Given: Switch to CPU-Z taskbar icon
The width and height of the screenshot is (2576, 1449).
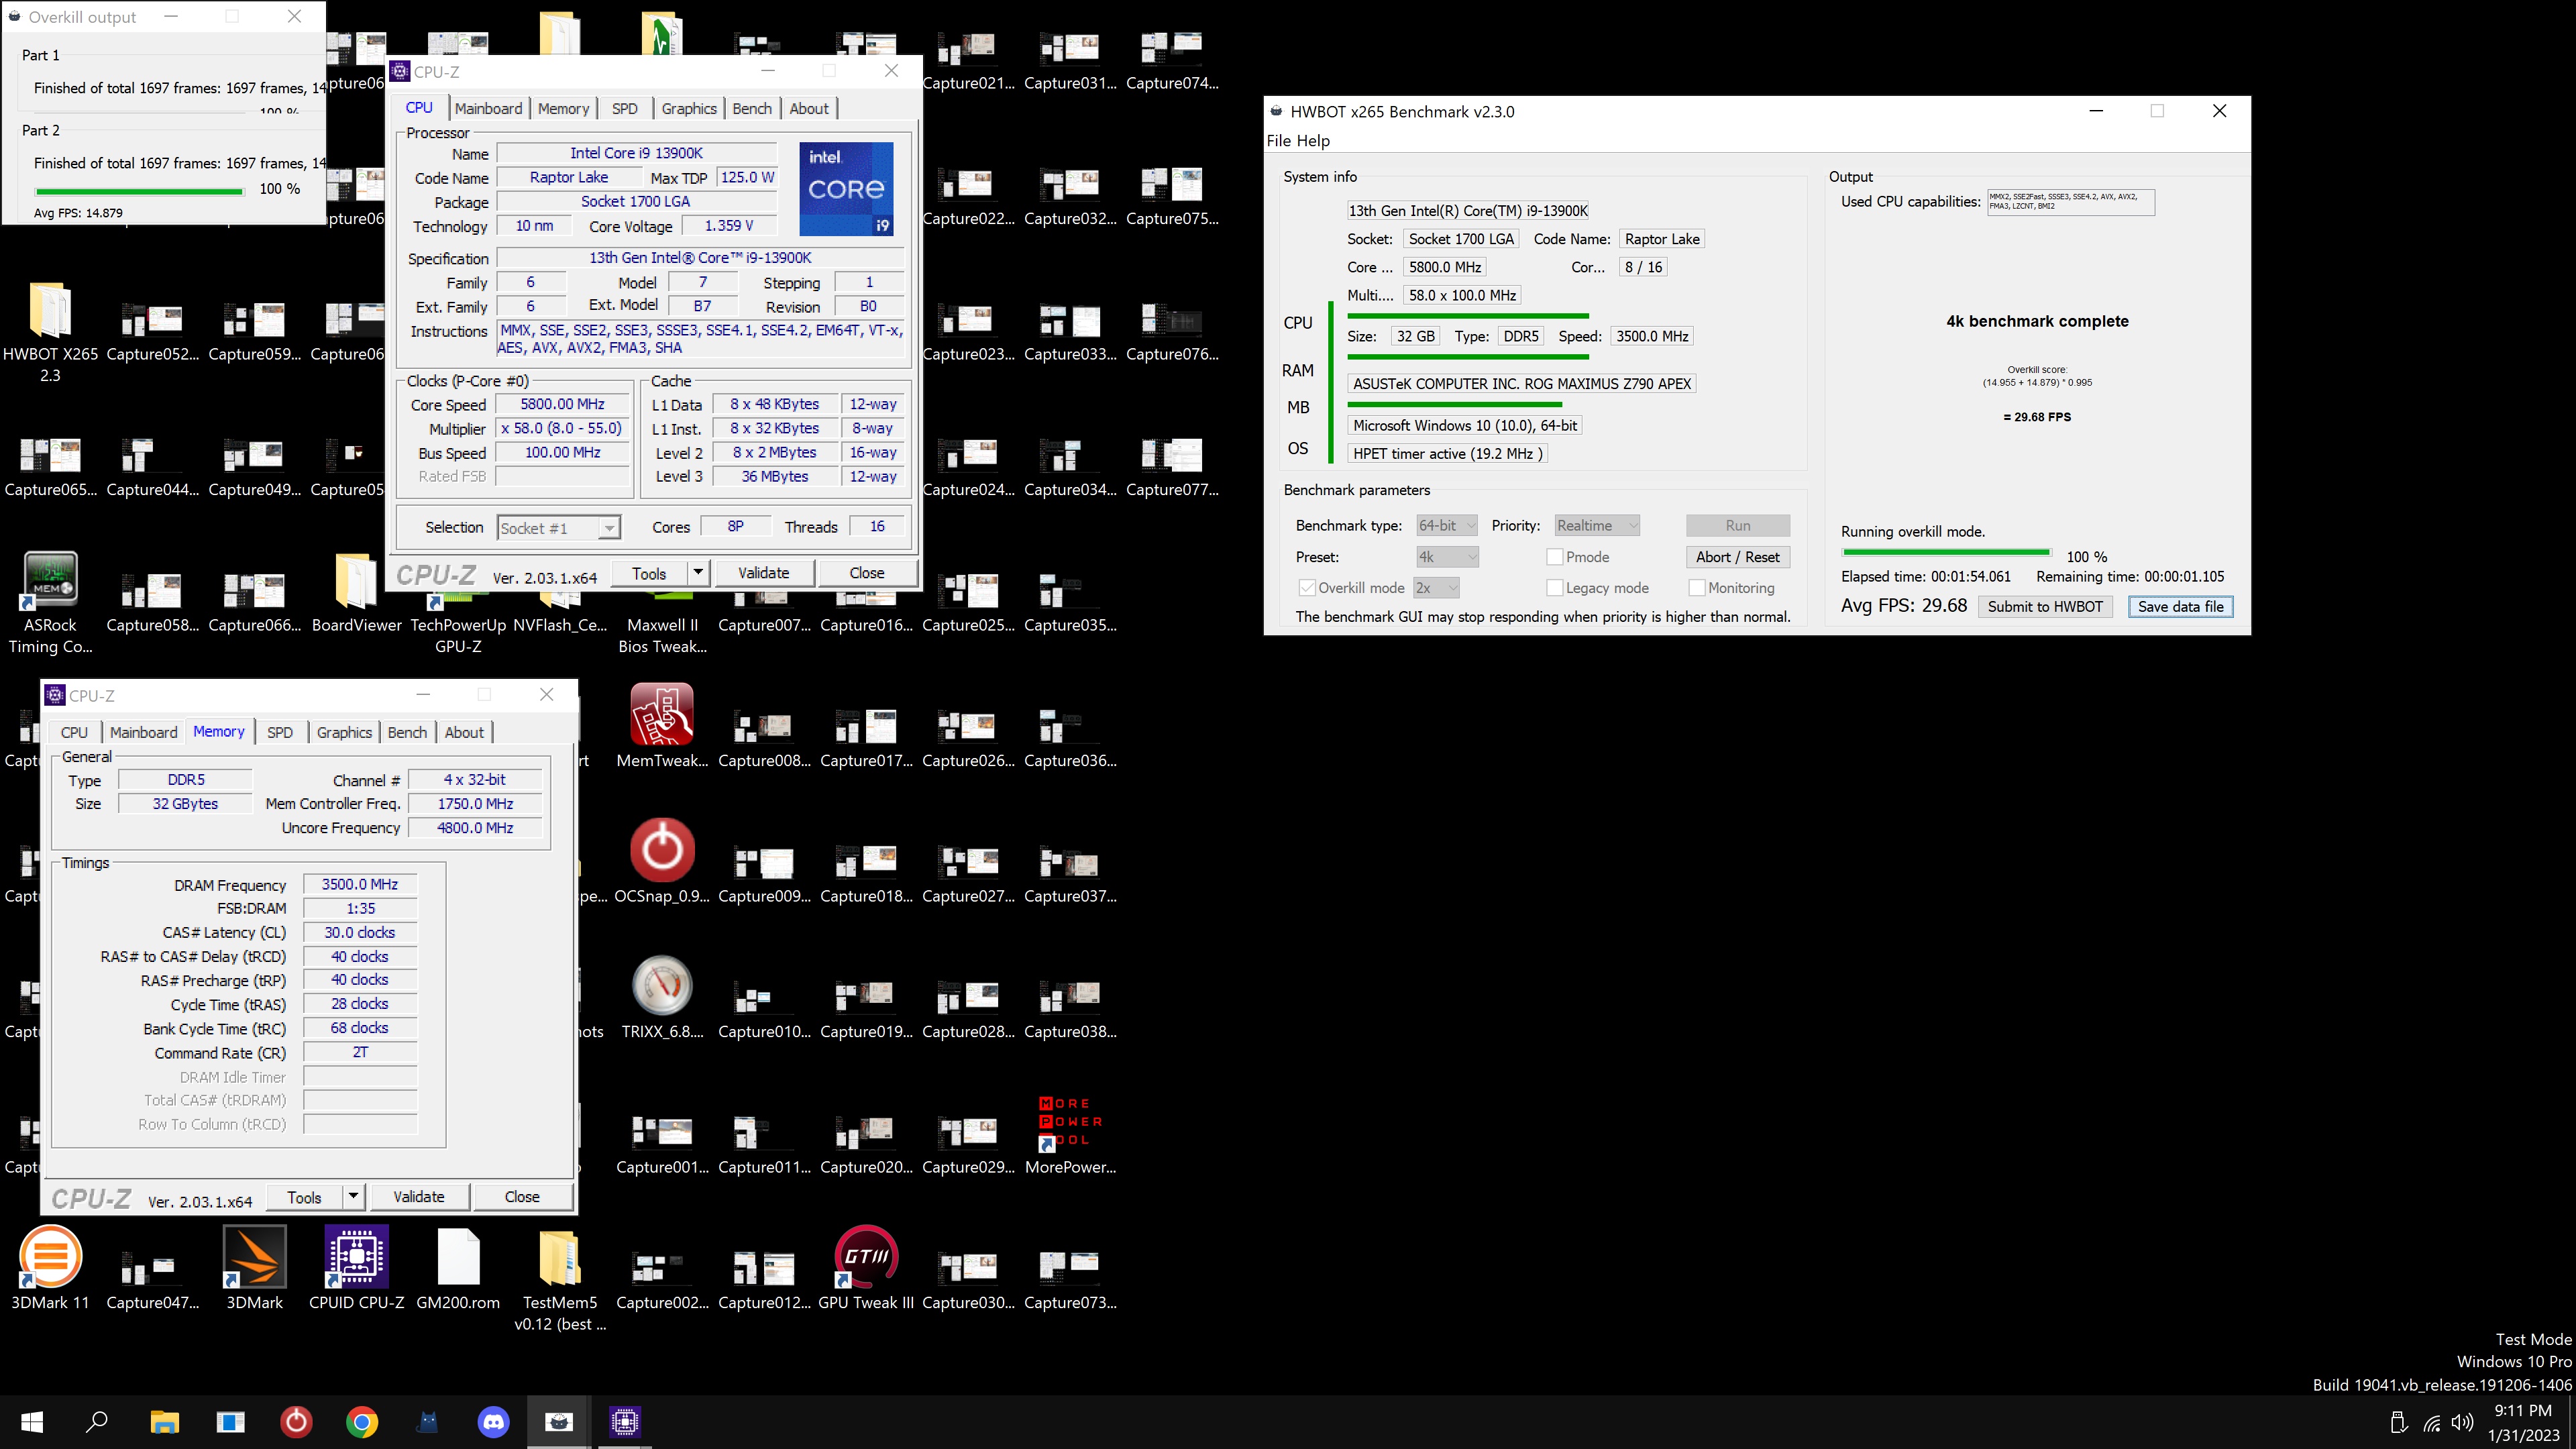Looking at the screenshot, I should (625, 1421).
